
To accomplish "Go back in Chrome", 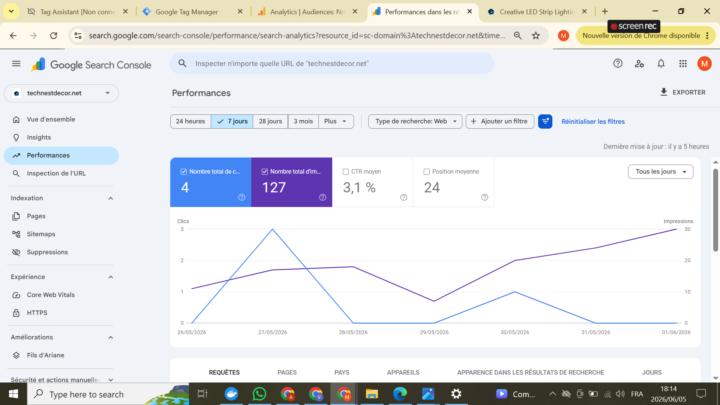I will [13, 35].
